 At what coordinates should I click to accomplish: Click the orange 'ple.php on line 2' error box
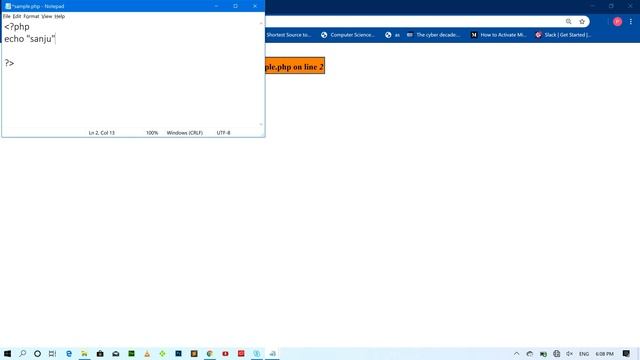click(295, 67)
